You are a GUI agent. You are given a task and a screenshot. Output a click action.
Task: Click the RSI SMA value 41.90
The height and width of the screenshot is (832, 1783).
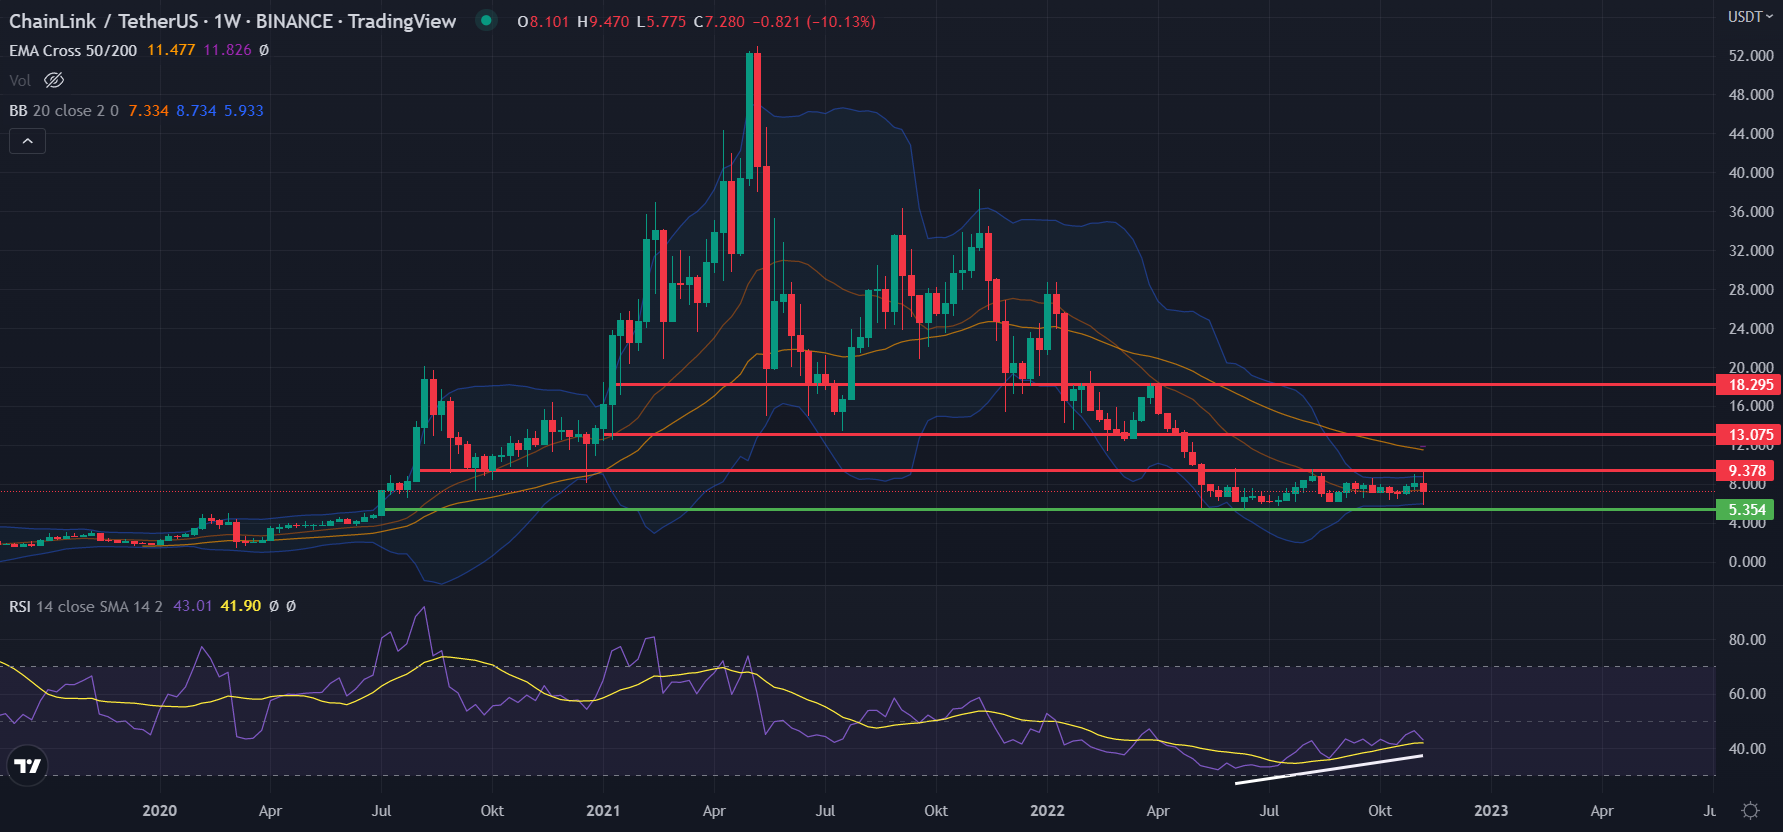tap(241, 606)
